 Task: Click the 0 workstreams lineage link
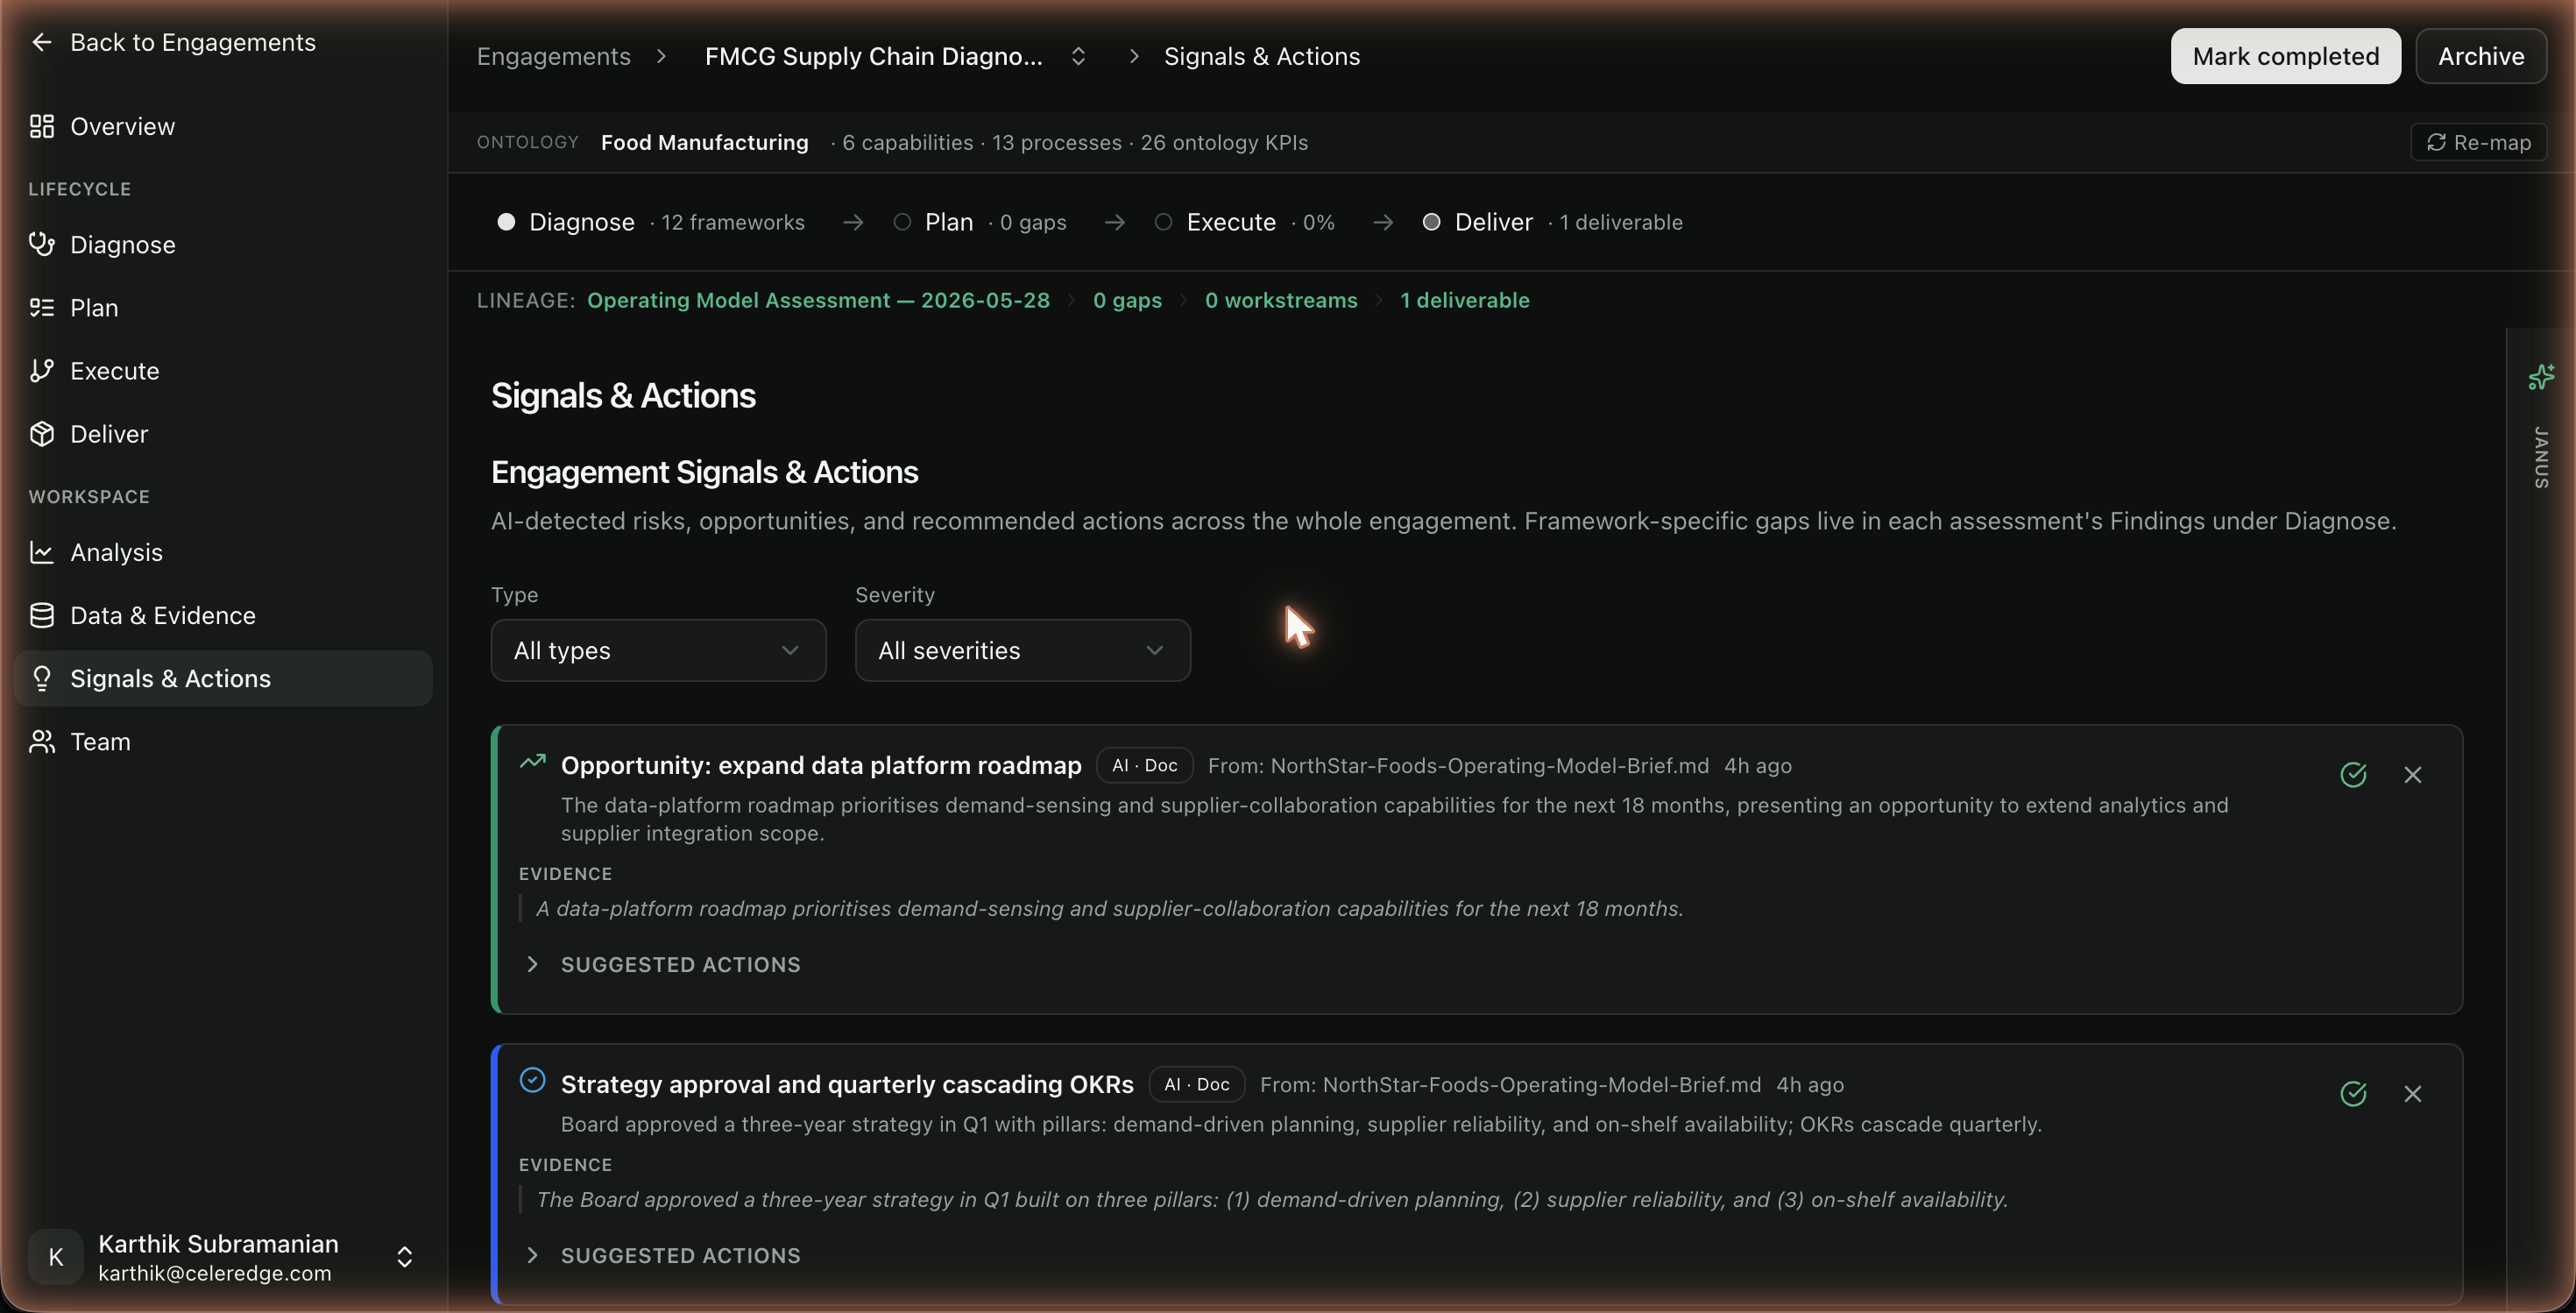[x=1281, y=300]
